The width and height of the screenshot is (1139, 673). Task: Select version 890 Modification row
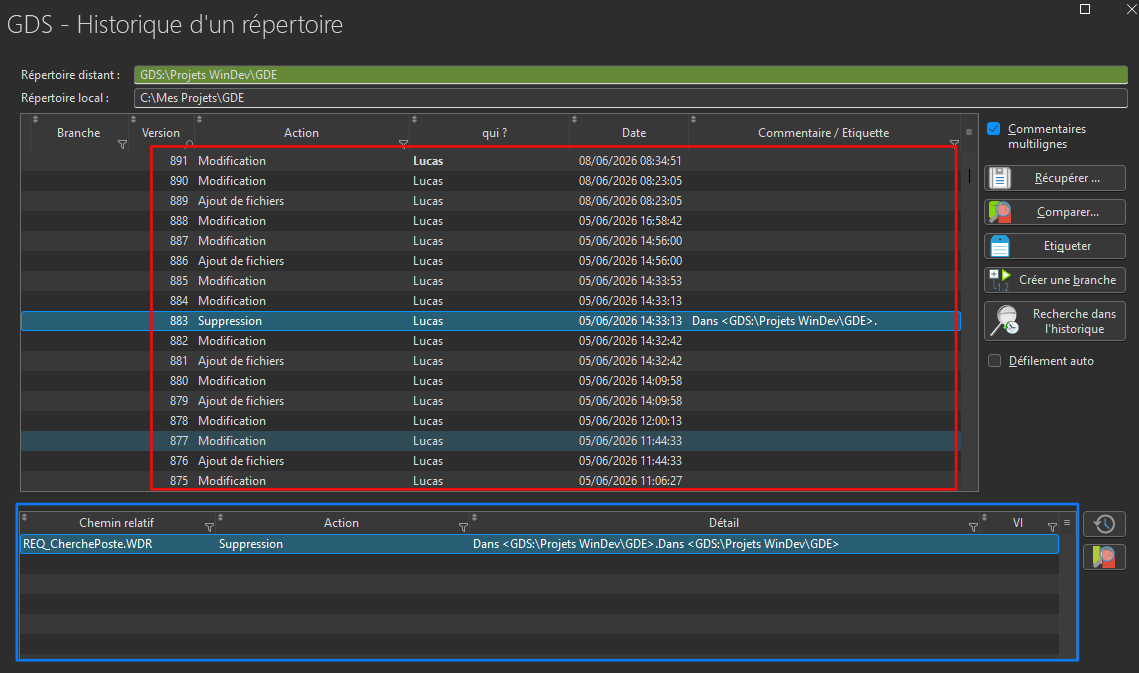point(491,181)
